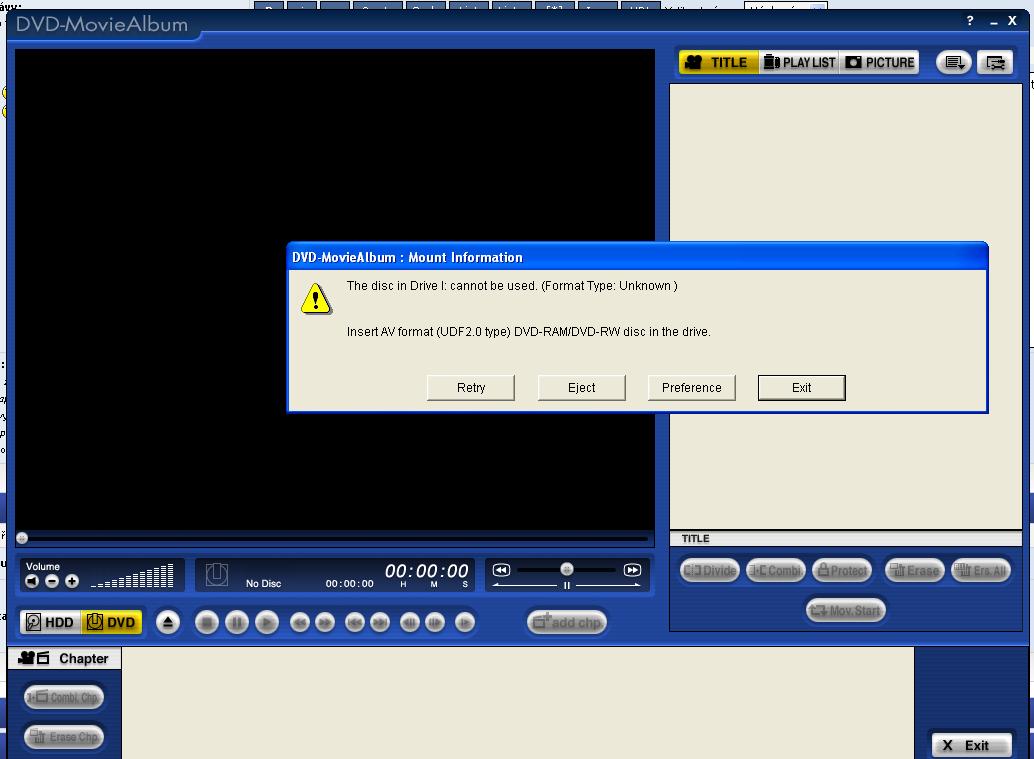Click the playback speed slider knob
The image size is (1034, 759).
[567, 569]
